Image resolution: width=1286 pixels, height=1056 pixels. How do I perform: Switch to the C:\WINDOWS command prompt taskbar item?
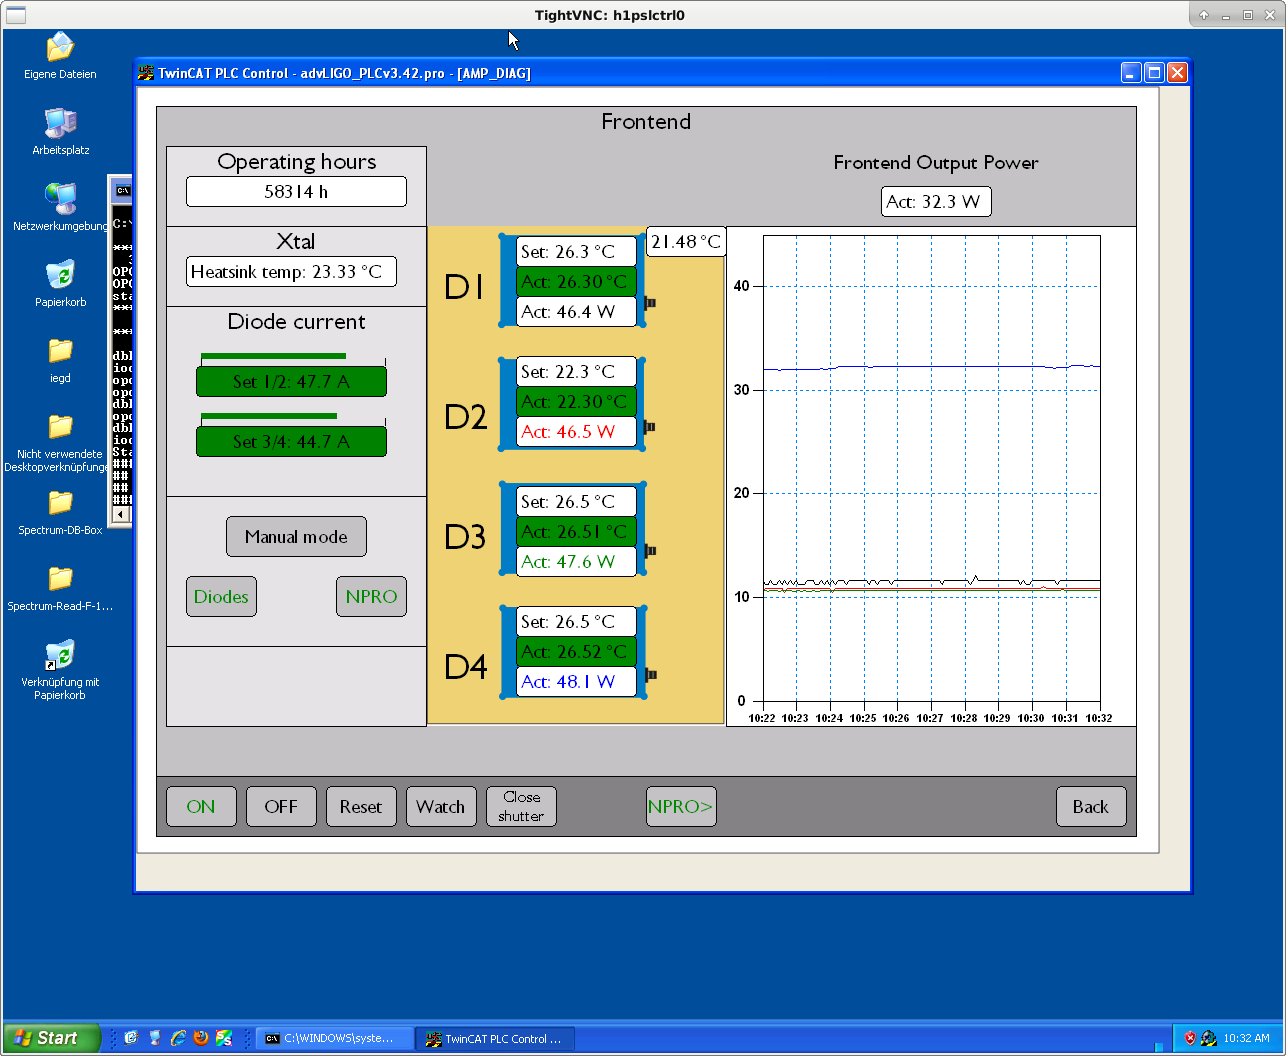tap(334, 1039)
